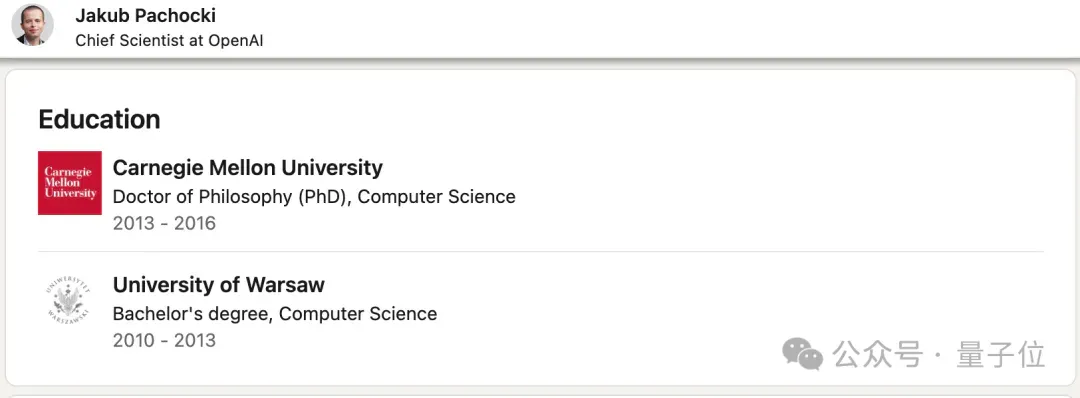Click the divider between the education entries
This screenshot has height=398, width=1080.
click(x=541, y=251)
